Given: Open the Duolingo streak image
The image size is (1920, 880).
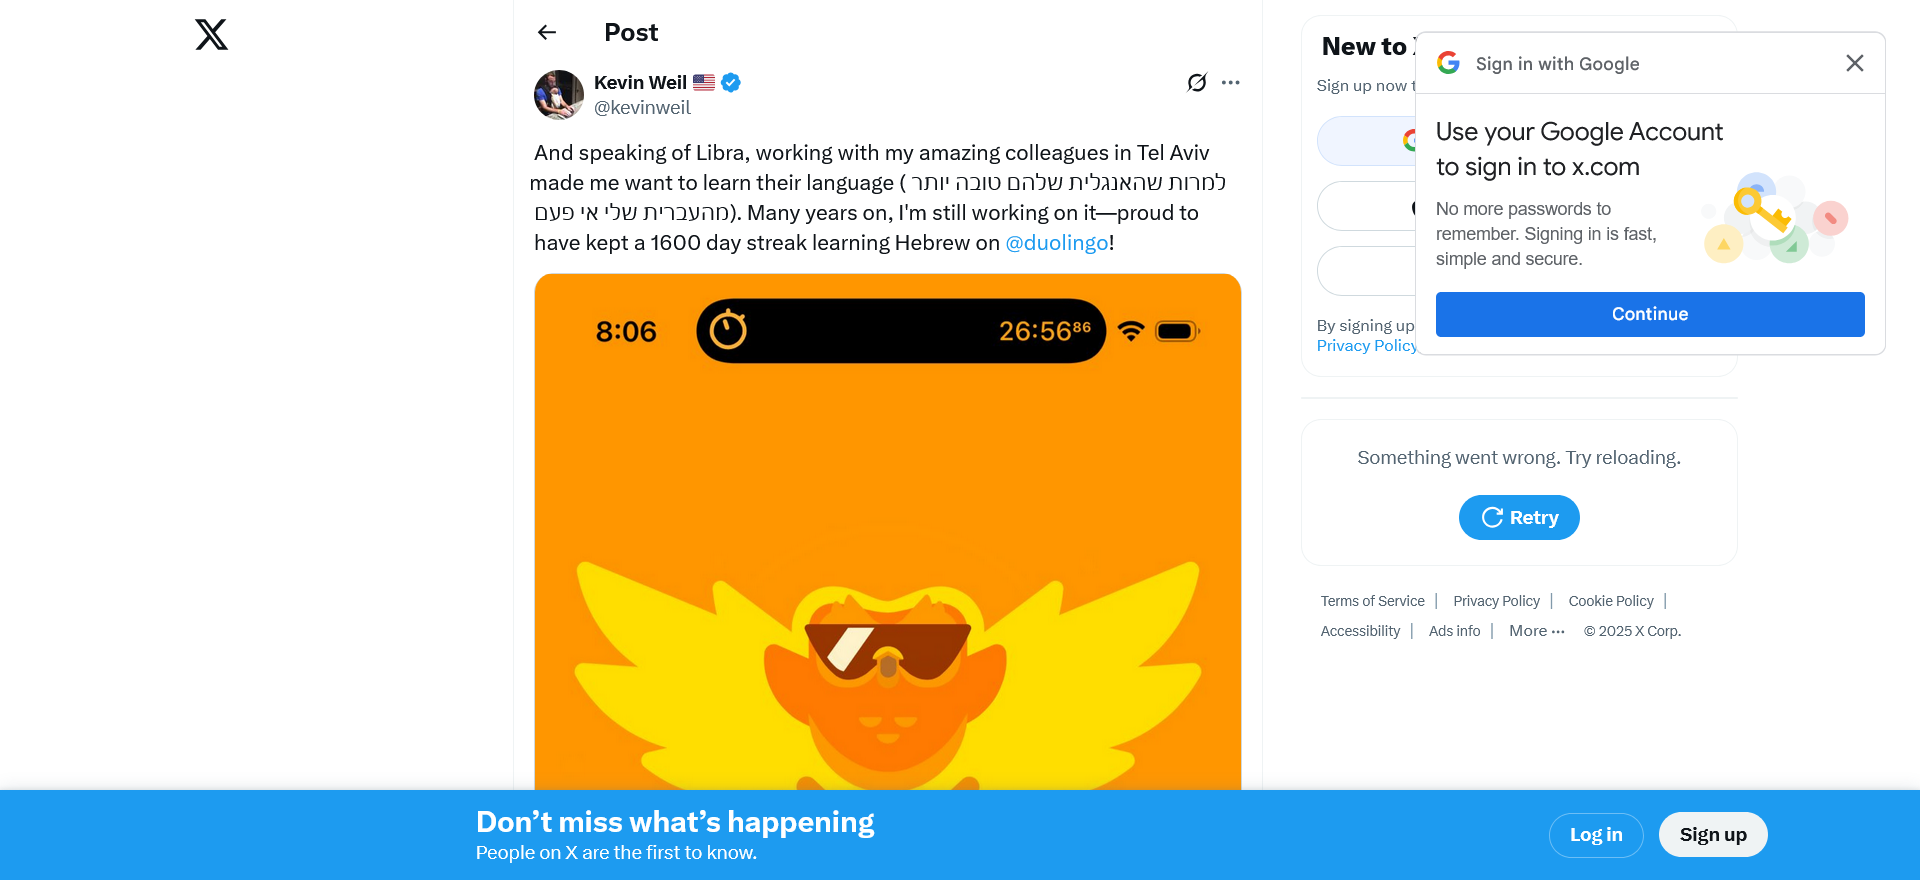Looking at the screenshot, I should point(888,532).
